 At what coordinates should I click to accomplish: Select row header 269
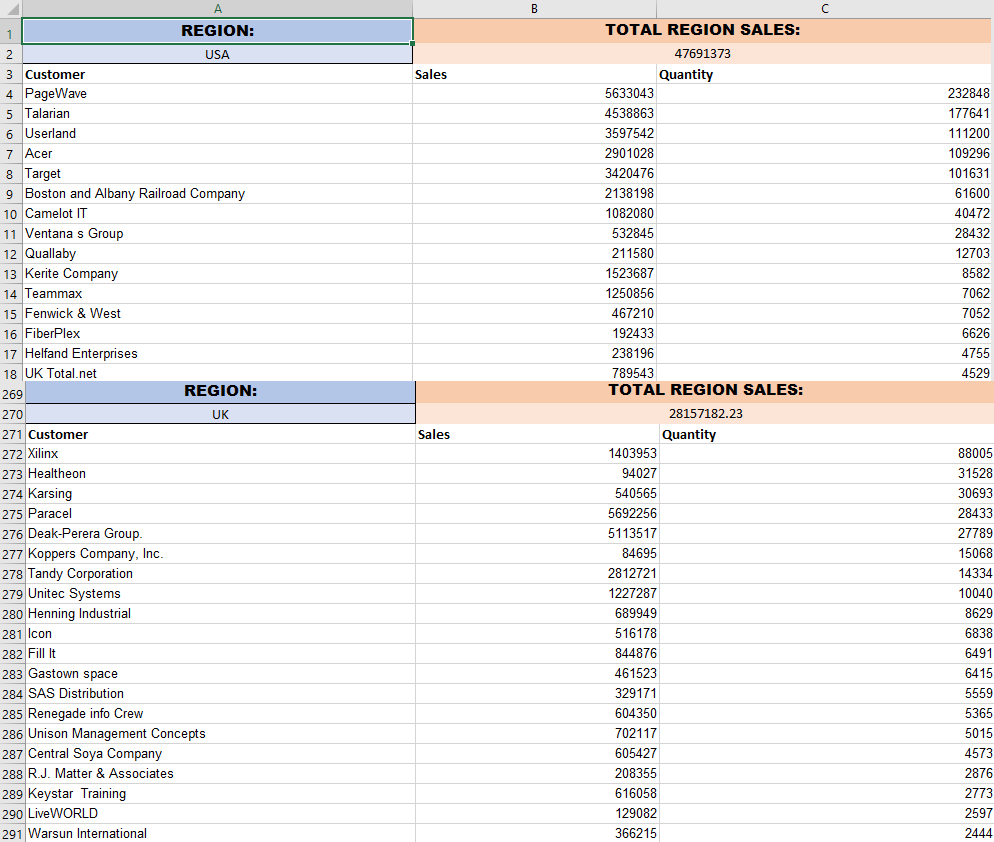click(12, 394)
